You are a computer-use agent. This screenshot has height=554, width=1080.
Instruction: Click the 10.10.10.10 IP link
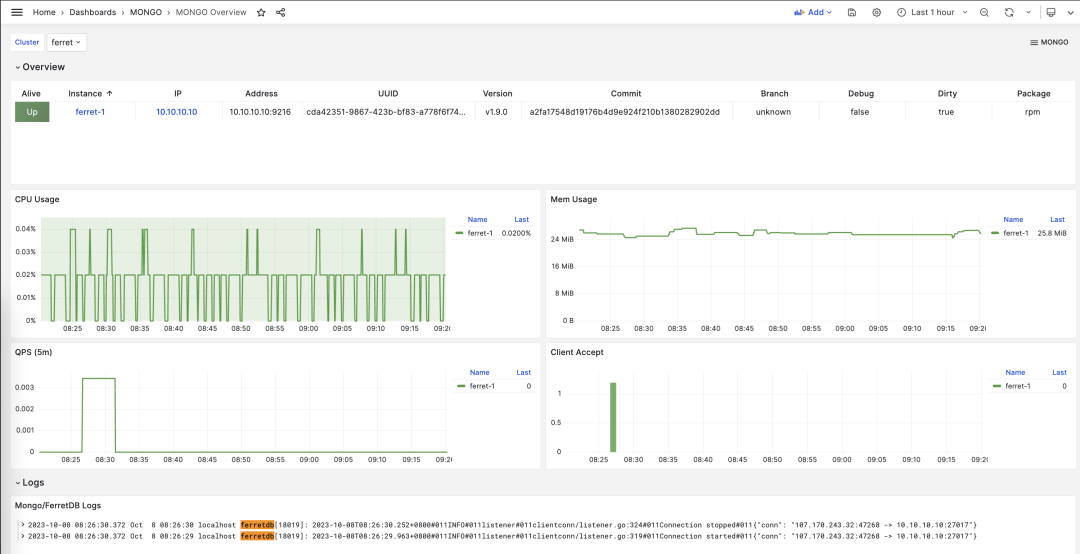(x=176, y=112)
